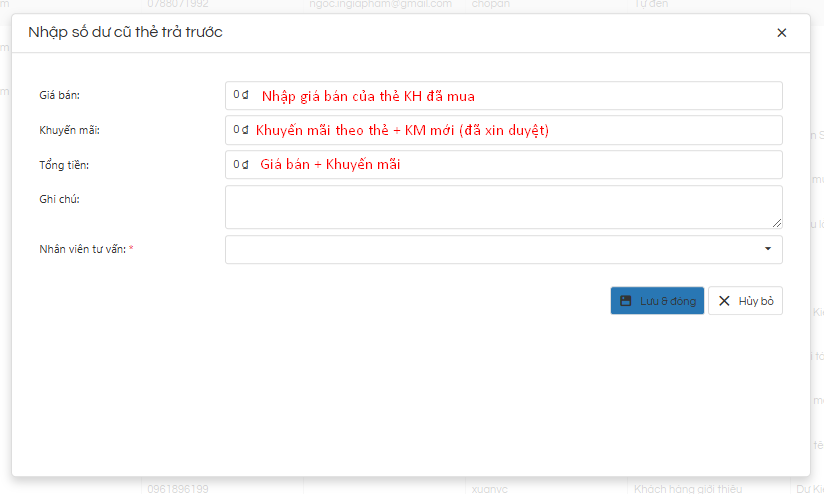Click the Giá bán label
This screenshot has height=494, width=824.
[x=59, y=96]
